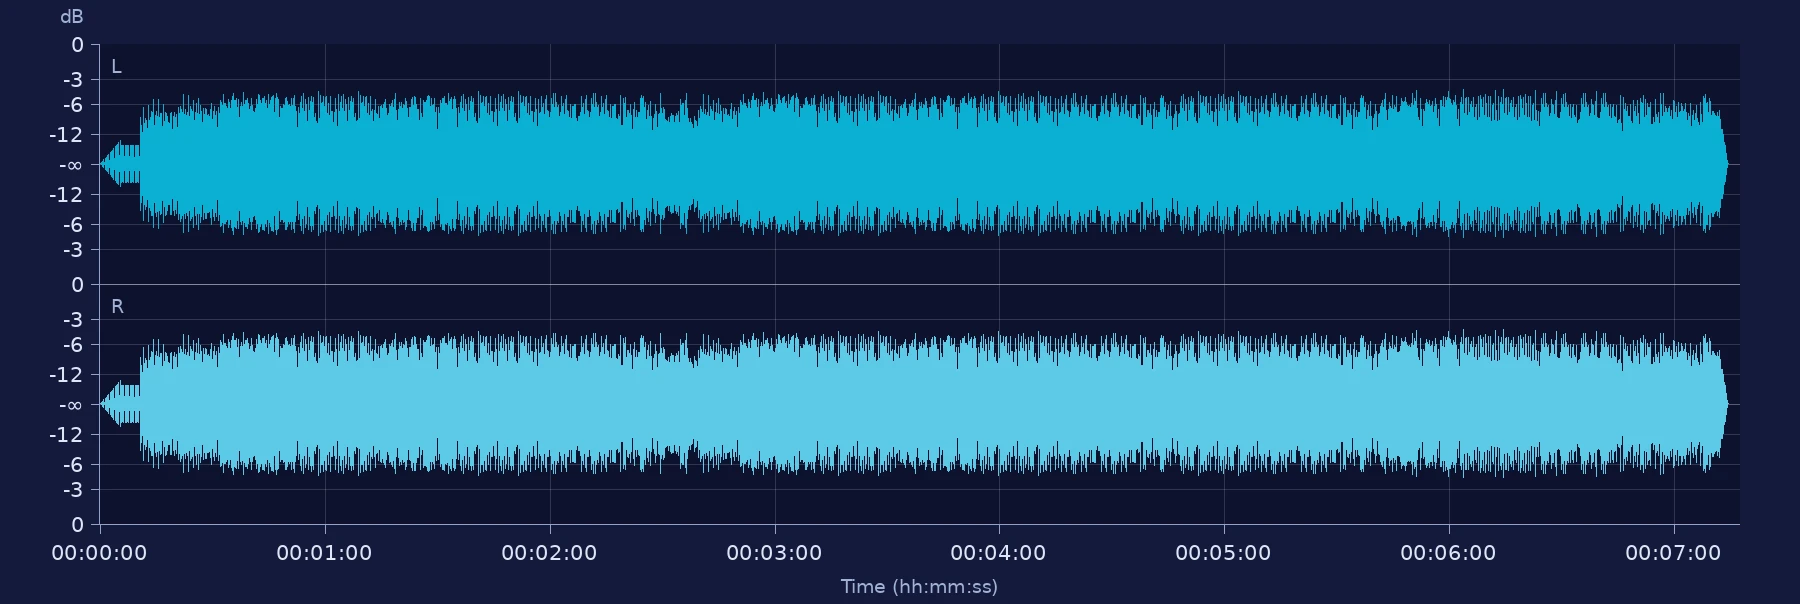Click the top 0 dB scale mark
1800x604 pixels.
point(77,45)
